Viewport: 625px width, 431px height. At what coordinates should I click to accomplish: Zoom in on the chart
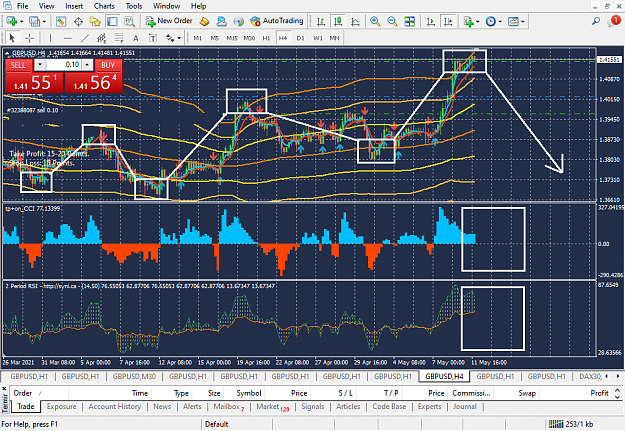(375, 21)
